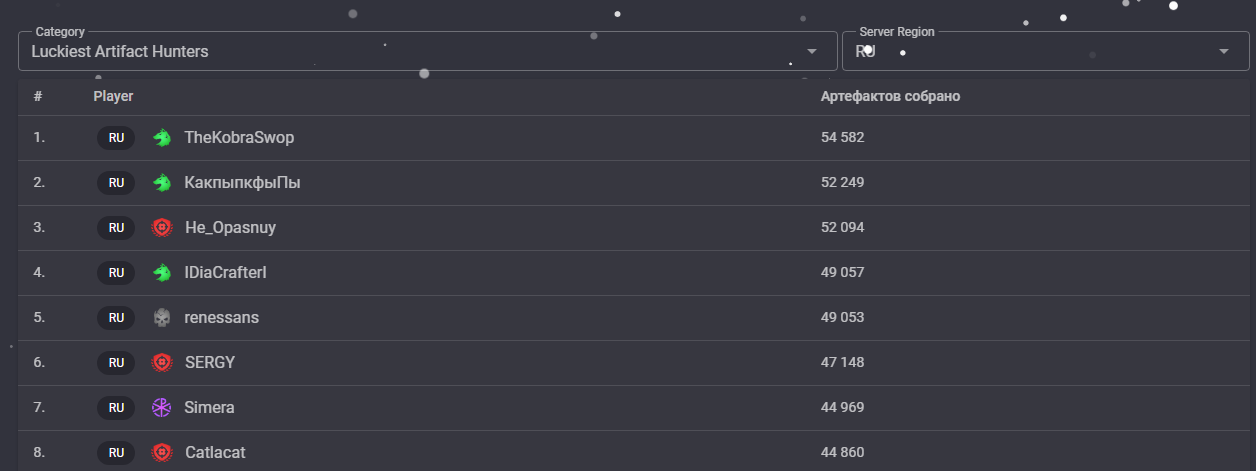
Task: Click the grey skull icon beside renessans
Action: tap(162, 318)
